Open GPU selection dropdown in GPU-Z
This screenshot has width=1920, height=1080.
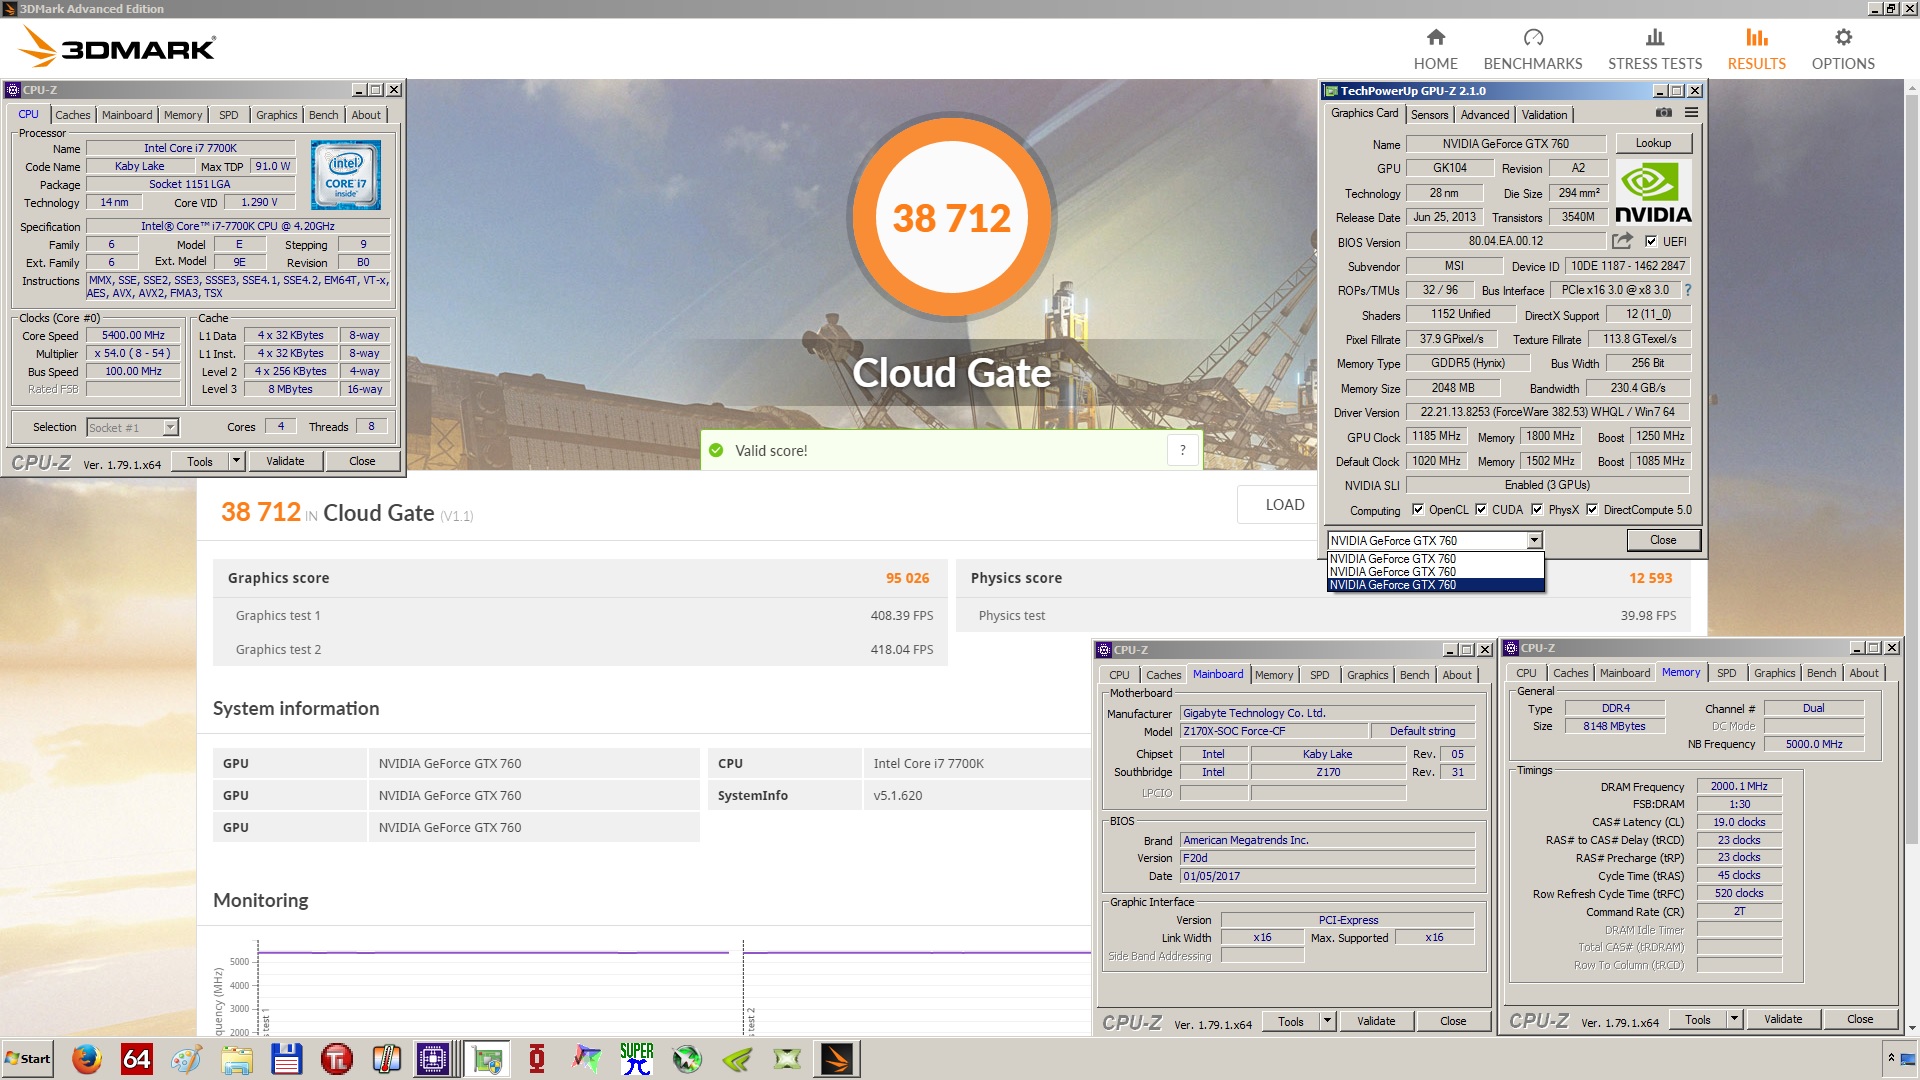tap(1534, 541)
